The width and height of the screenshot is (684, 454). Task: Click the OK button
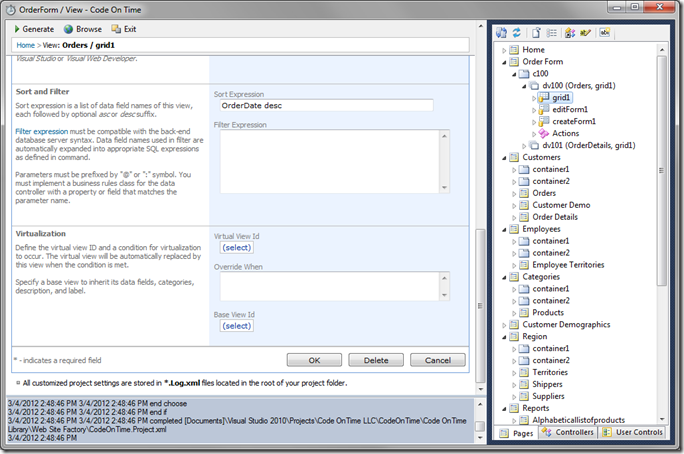pyautogui.click(x=314, y=360)
